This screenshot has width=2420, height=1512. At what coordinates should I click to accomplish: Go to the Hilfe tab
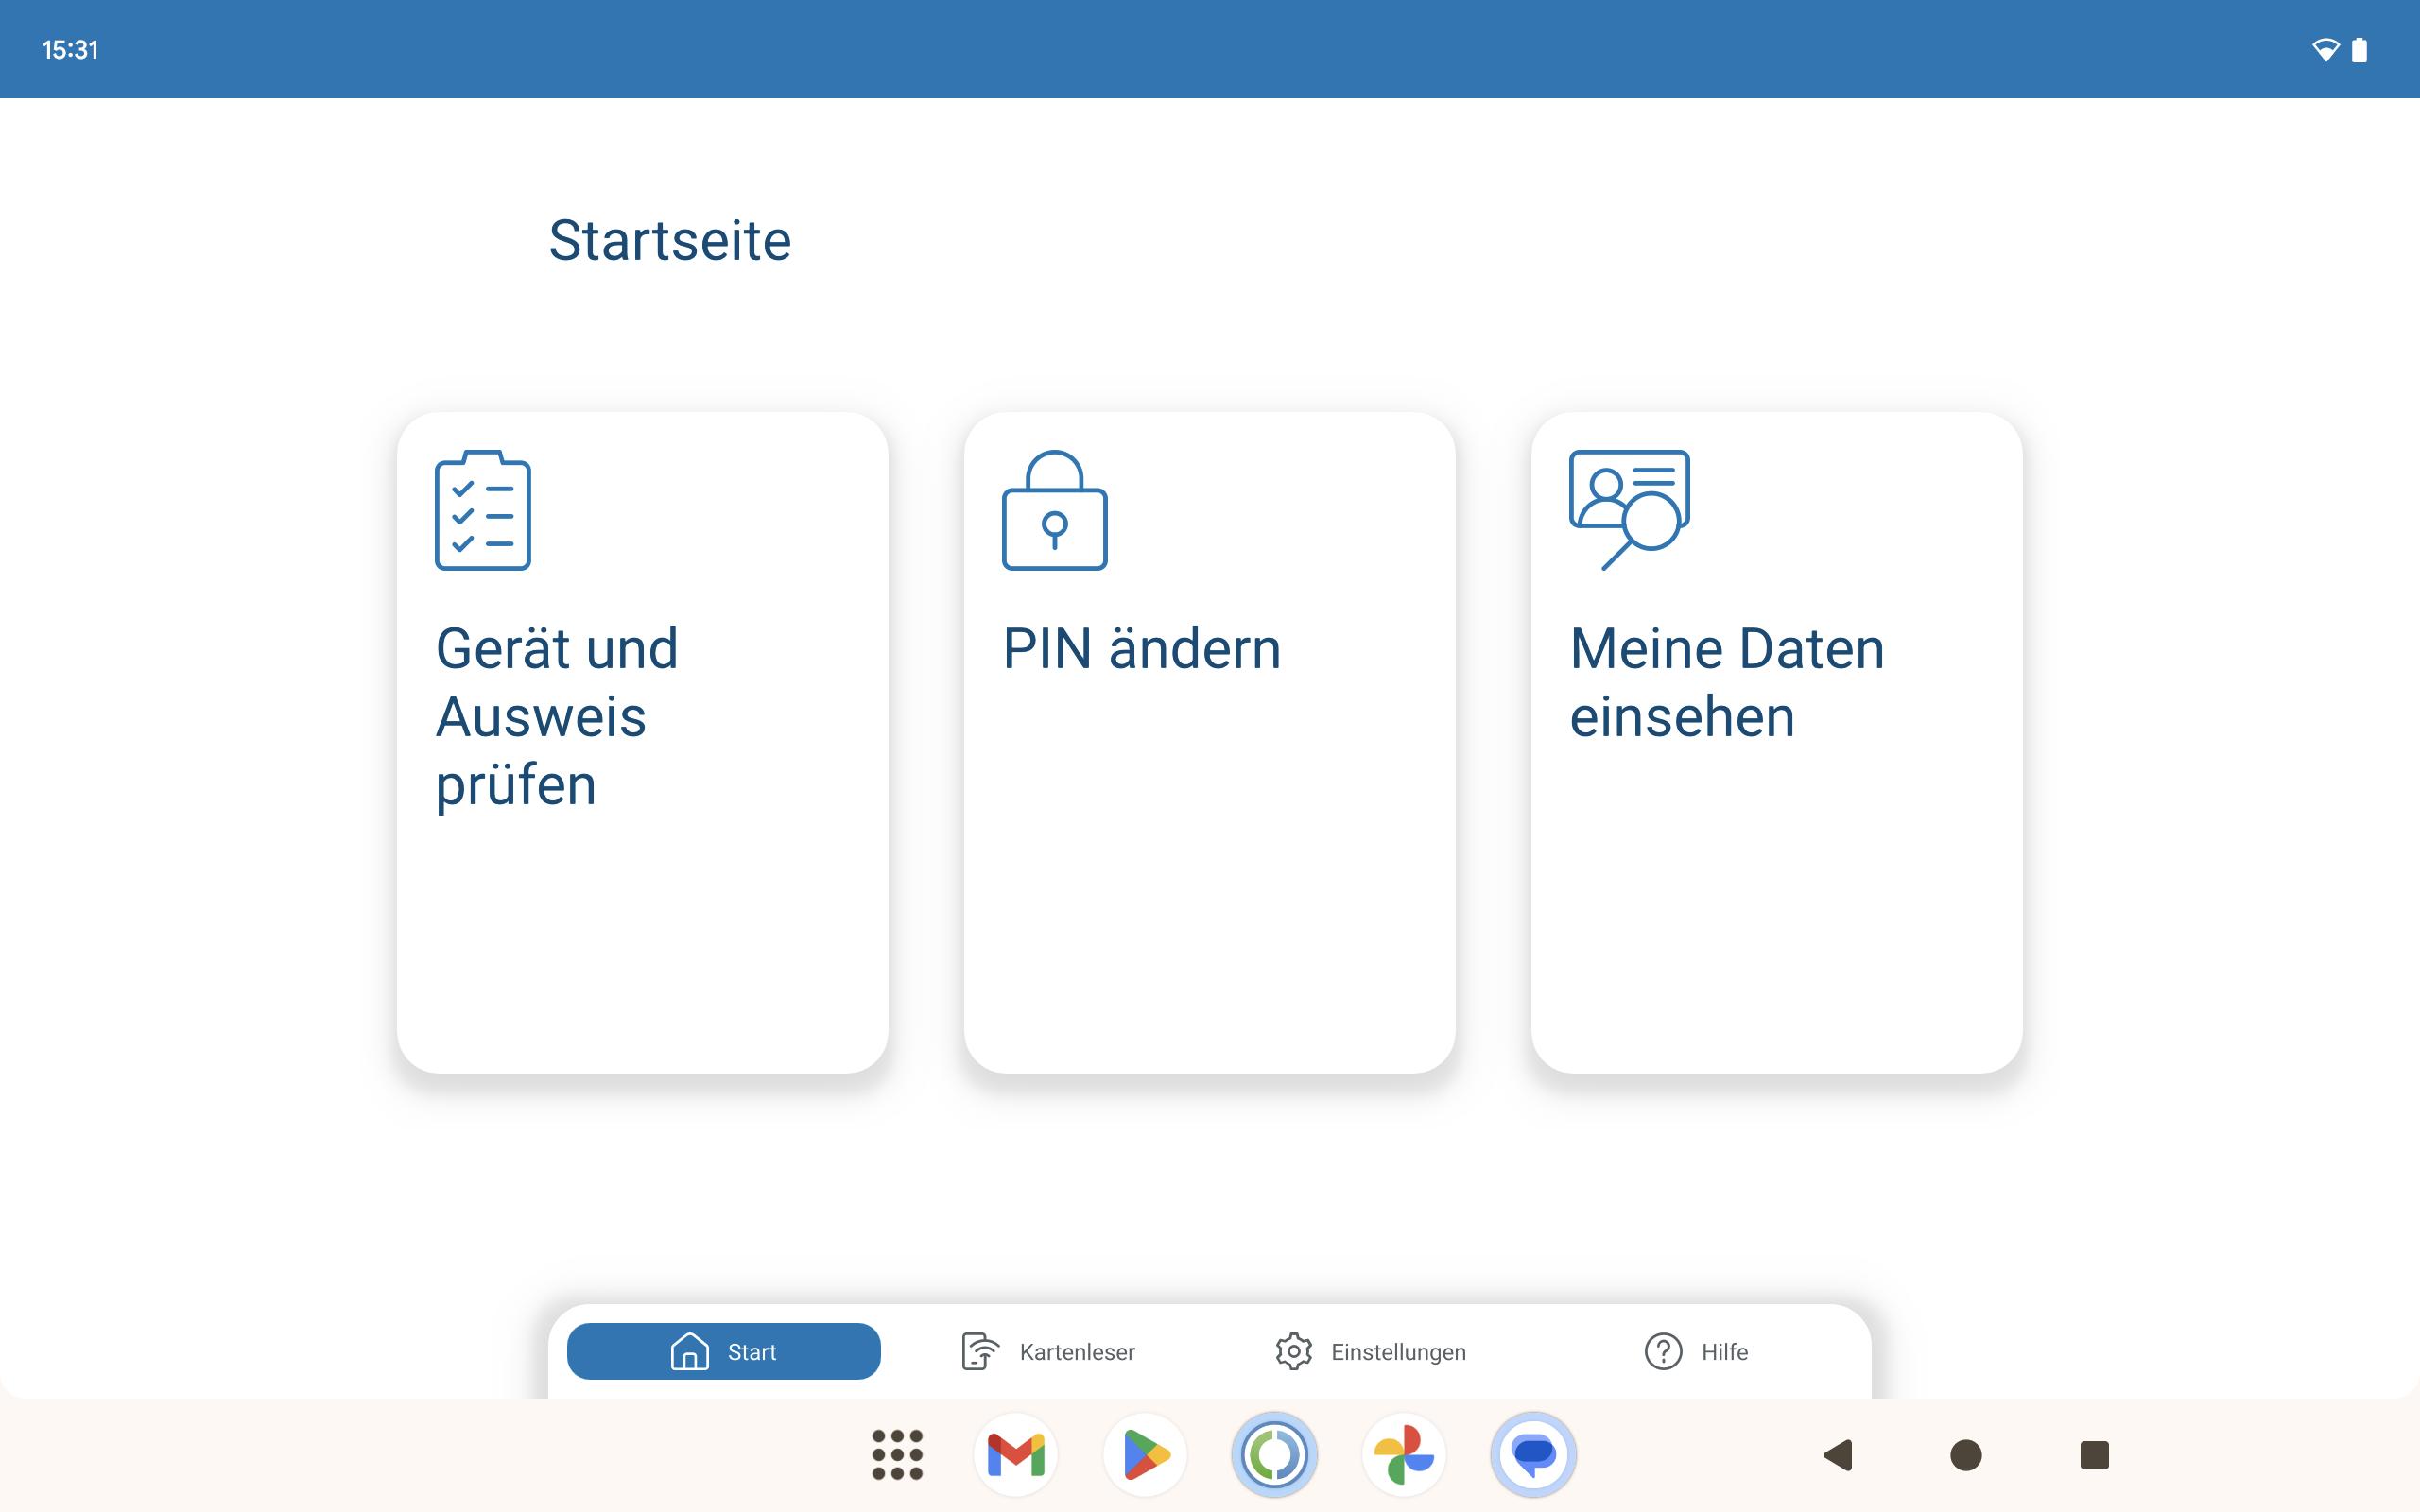click(x=1696, y=1351)
